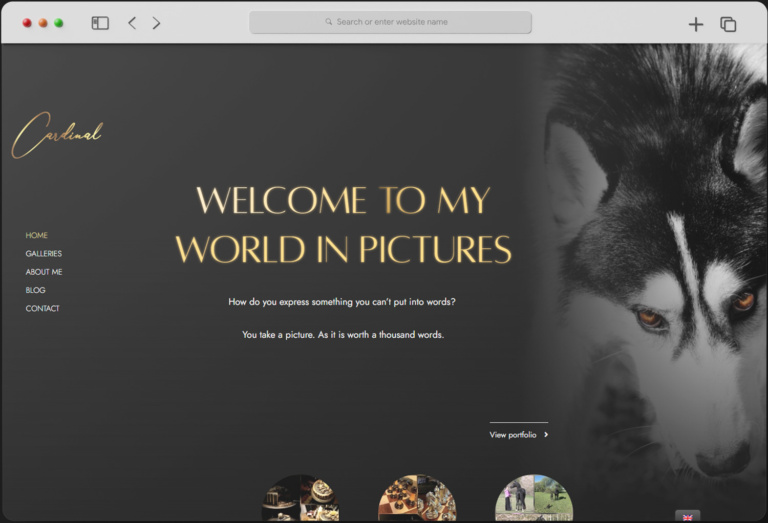Click the search magnifier icon in address bar
This screenshot has height=523, width=768.
(x=329, y=22)
